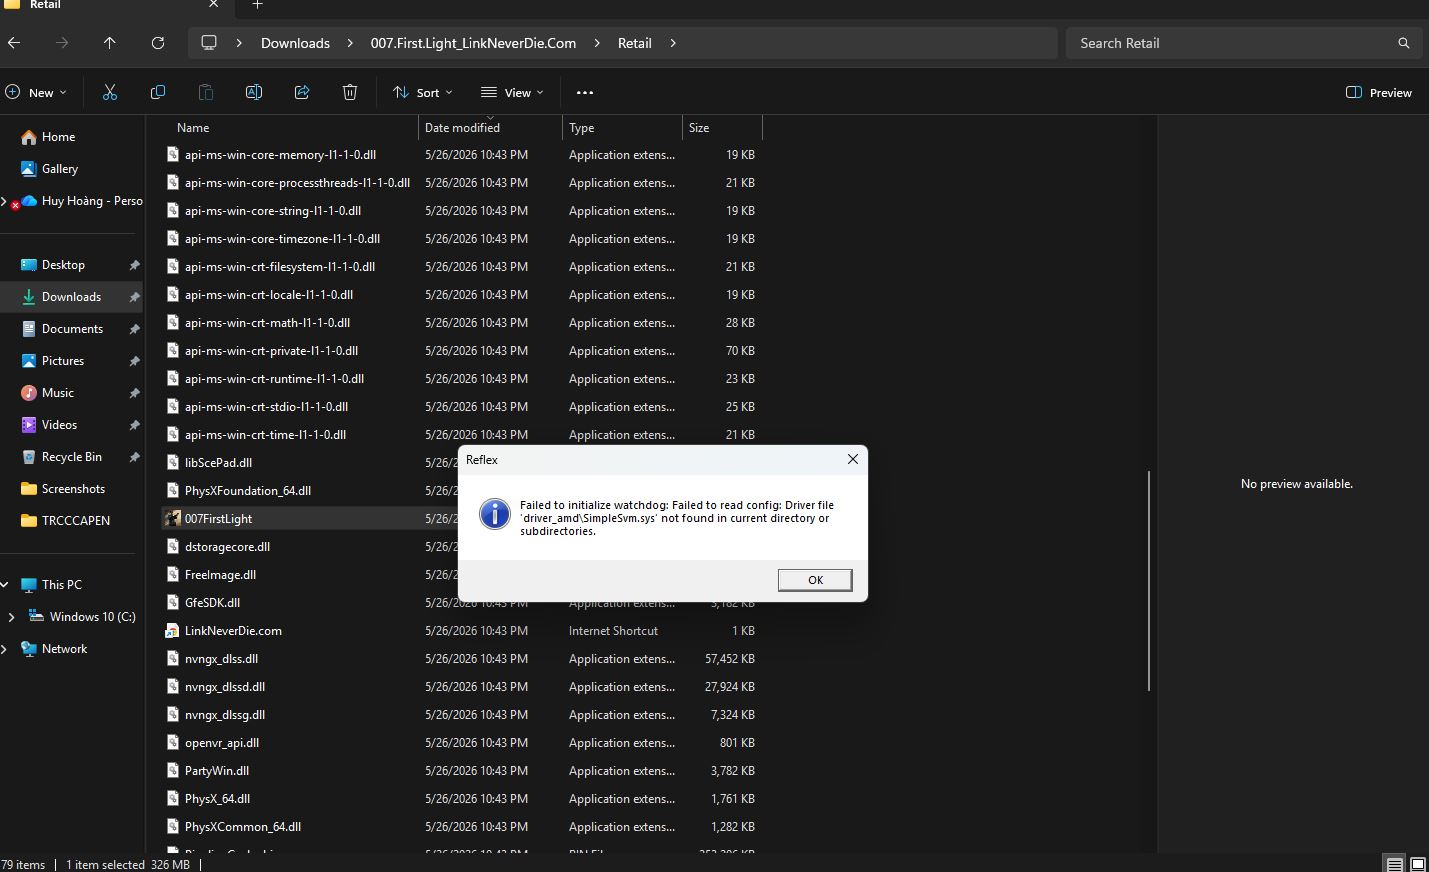This screenshot has width=1429, height=872.
Task: Switch to details view icon in status bar
Action: coord(1394,864)
